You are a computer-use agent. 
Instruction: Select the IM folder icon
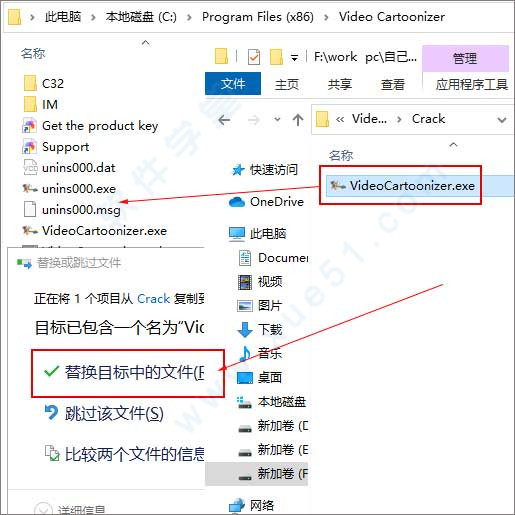pos(30,104)
